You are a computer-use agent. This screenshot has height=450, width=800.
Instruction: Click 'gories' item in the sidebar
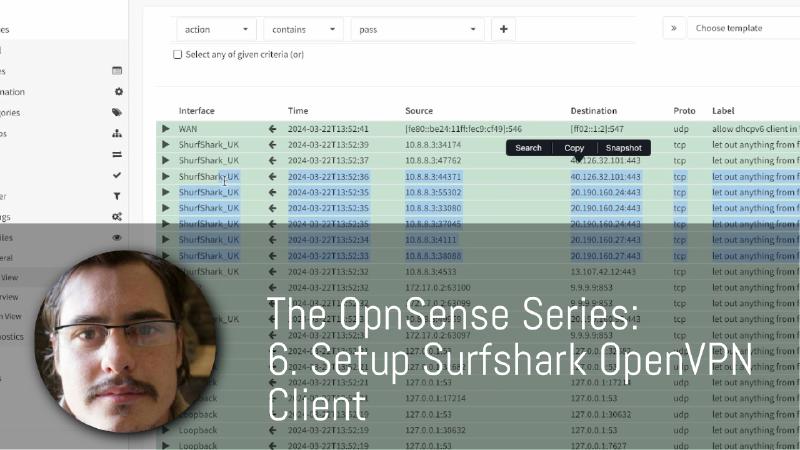coord(10,113)
